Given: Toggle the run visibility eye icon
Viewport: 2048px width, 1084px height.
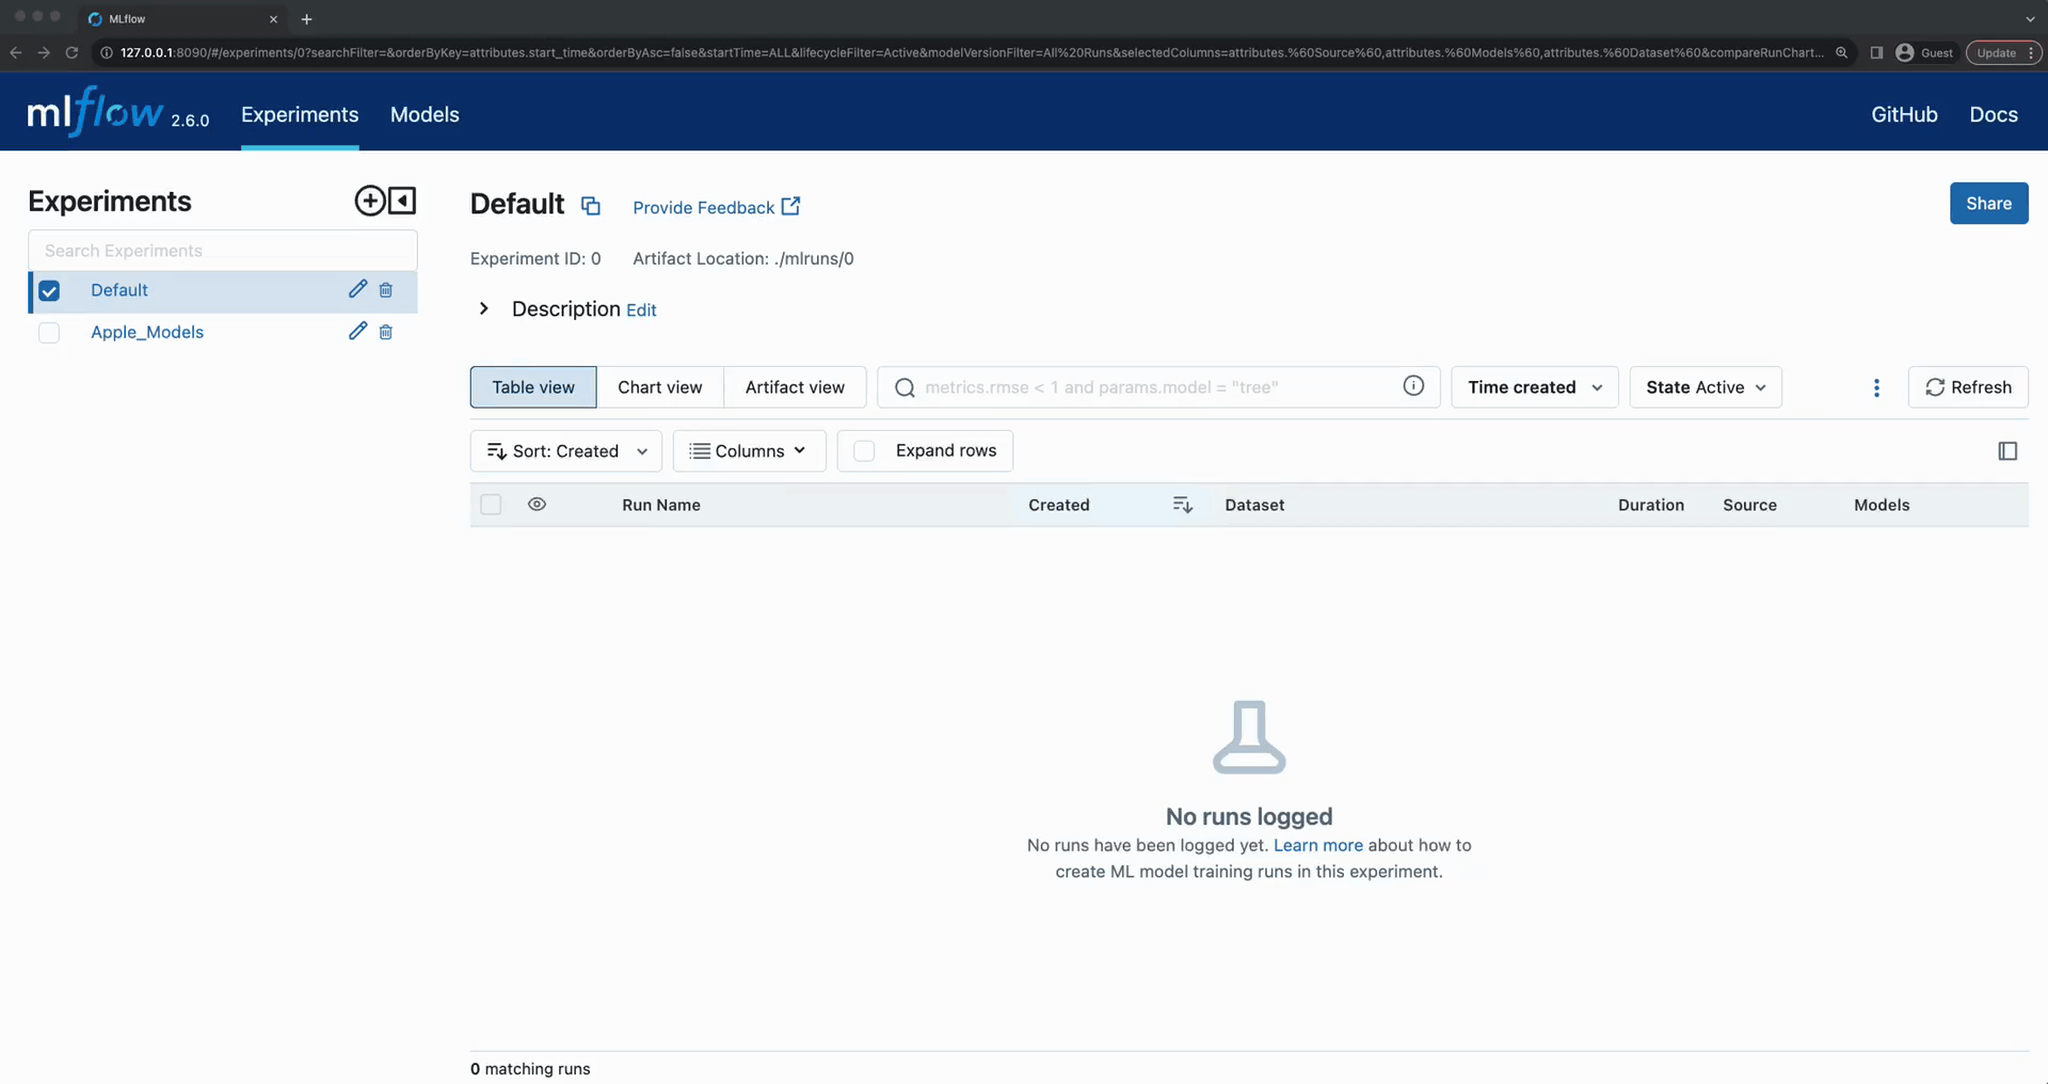Looking at the screenshot, I should [537, 504].
